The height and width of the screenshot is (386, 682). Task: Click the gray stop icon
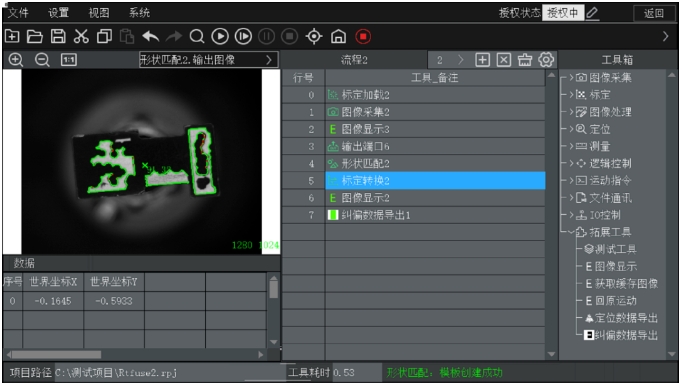pyautogui.click(x=290, y=36)
